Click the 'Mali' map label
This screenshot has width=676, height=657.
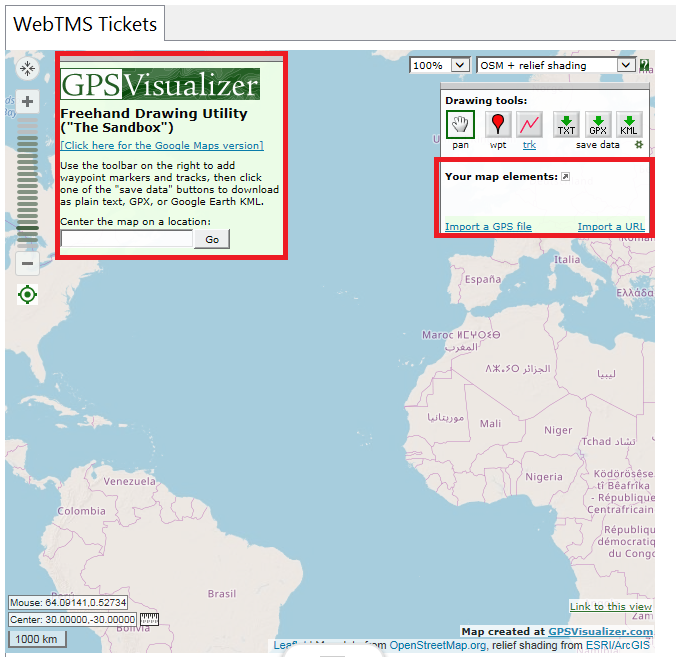point(491,424)
